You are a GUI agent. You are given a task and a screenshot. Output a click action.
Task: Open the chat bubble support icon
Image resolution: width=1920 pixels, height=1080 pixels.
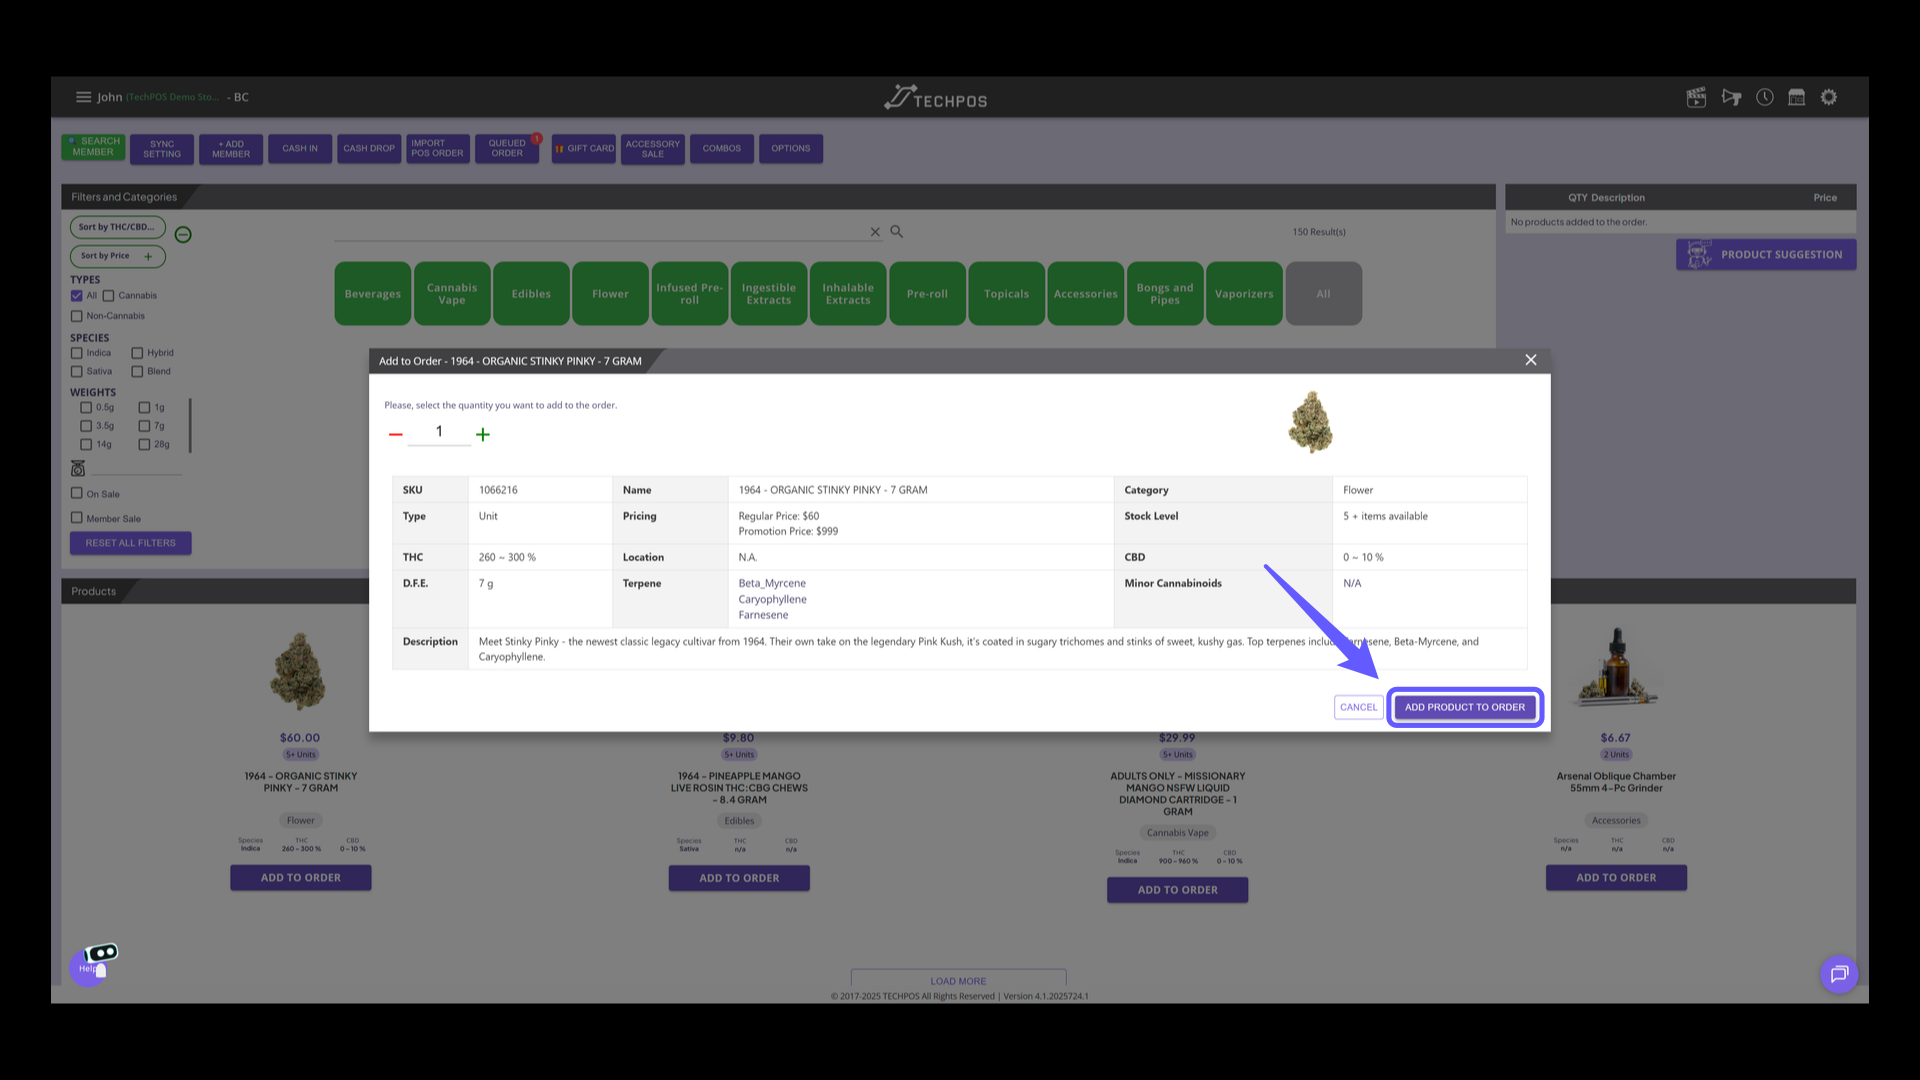[1839, 974]
